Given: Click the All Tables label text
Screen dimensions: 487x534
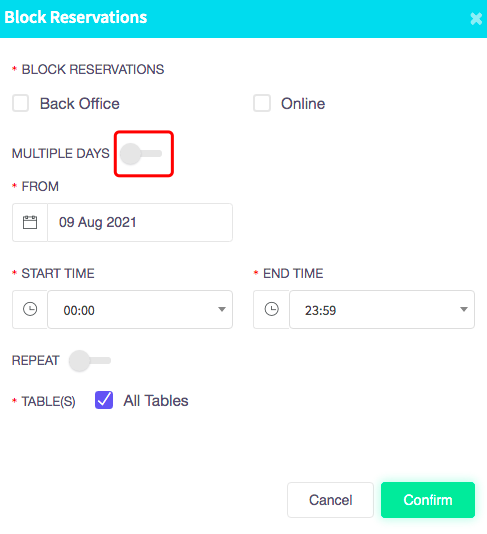Looking at the screenshot, I should [x=156, y=400].
